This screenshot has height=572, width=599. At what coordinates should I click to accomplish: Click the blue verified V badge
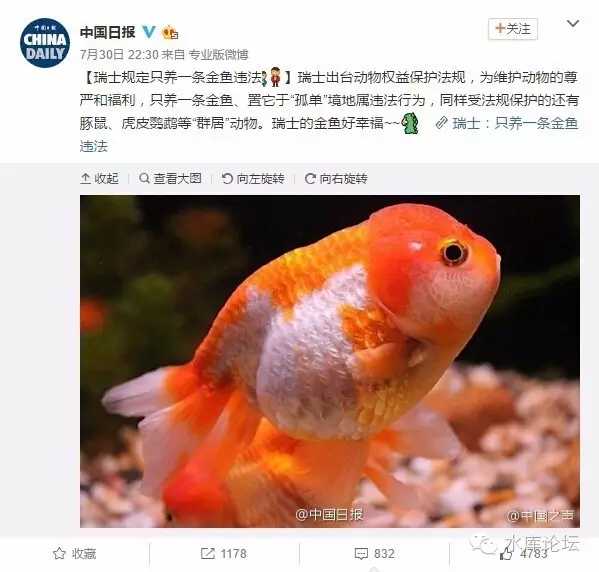click(149, 32)
